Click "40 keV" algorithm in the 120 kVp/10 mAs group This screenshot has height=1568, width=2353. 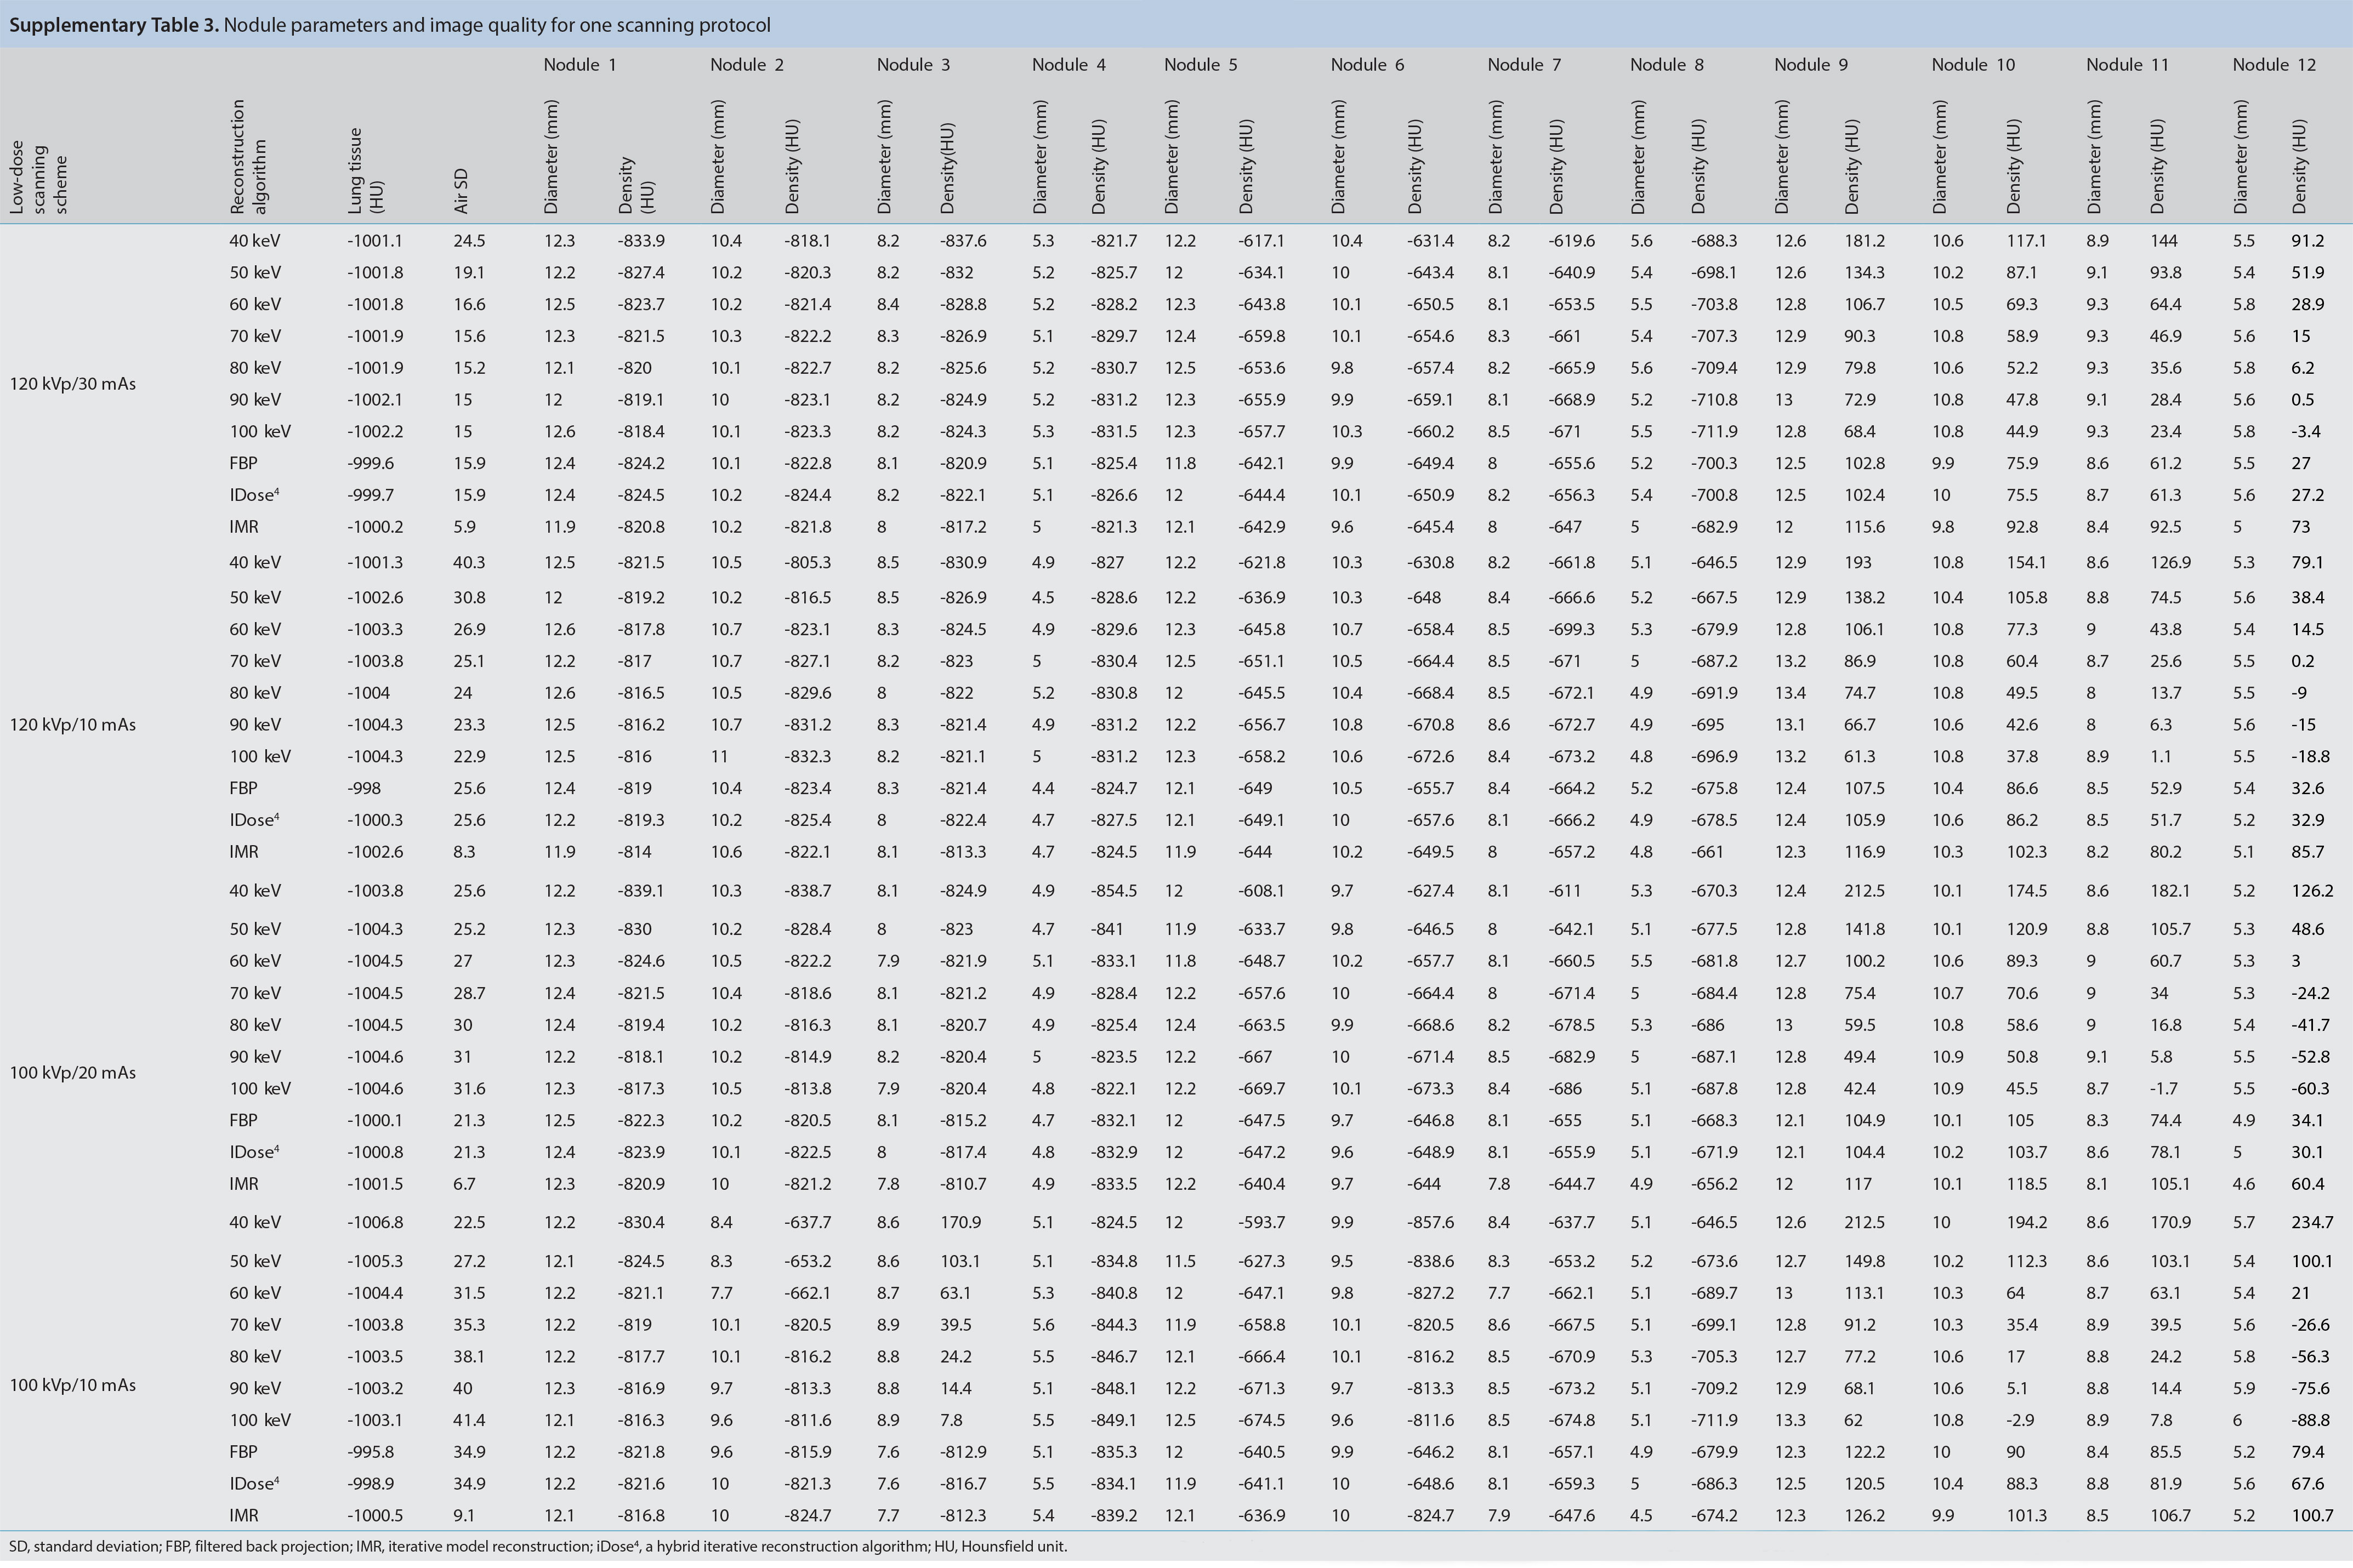coord(255,562)
